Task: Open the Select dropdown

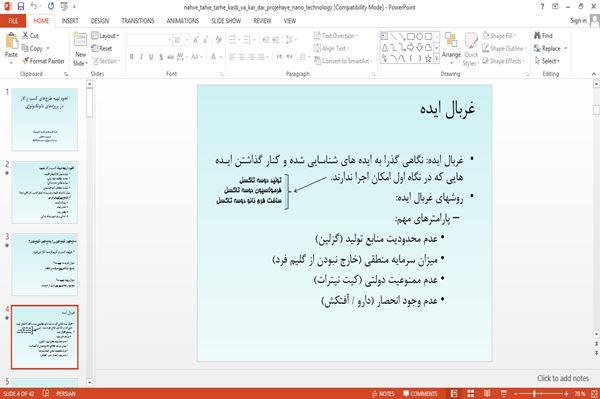Action: 547,61
